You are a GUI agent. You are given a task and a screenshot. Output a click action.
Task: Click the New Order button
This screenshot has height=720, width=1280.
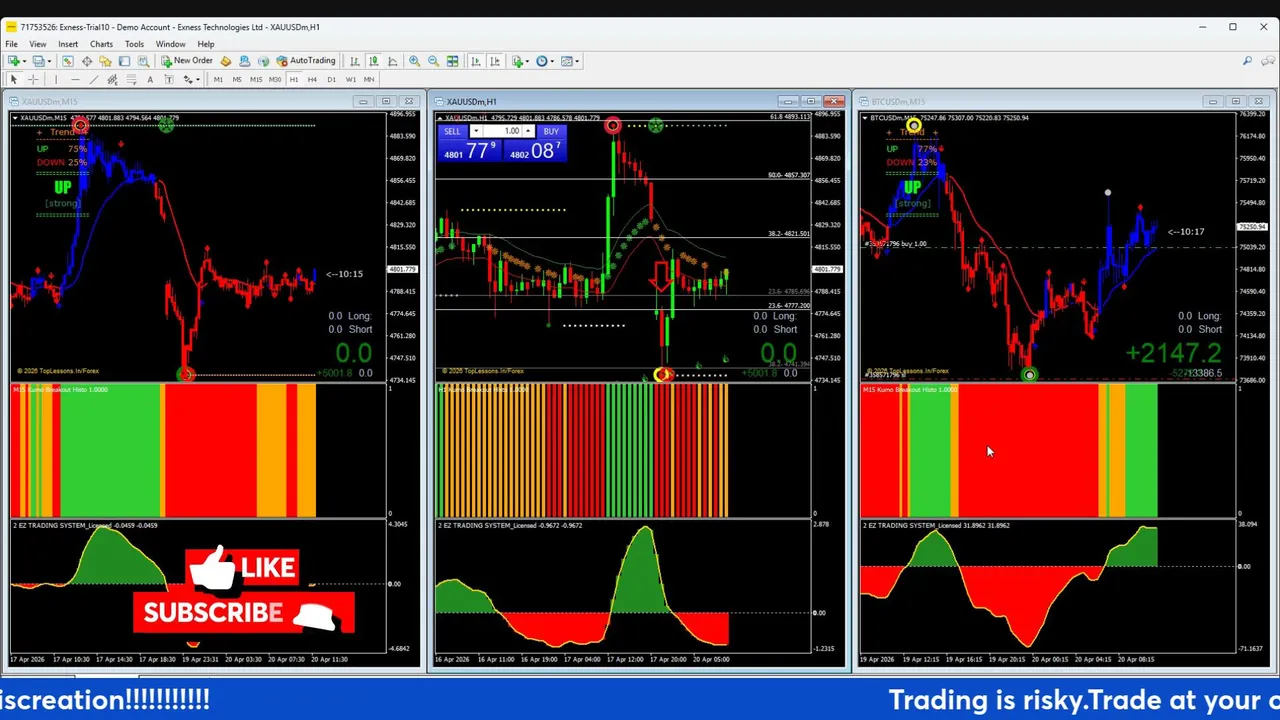pos(187,61)
